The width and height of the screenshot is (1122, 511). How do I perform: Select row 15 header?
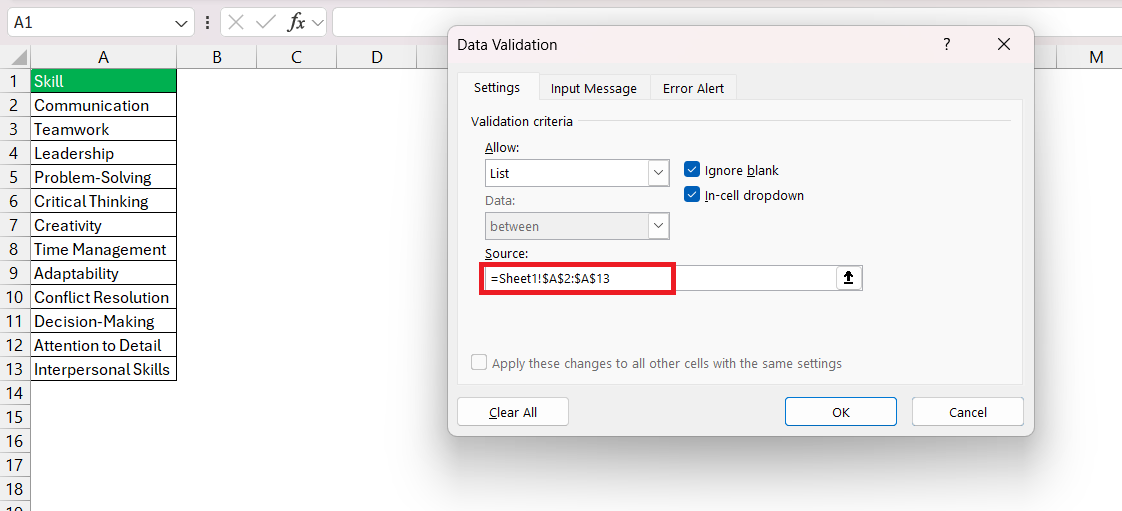click(x=15, y=417)
